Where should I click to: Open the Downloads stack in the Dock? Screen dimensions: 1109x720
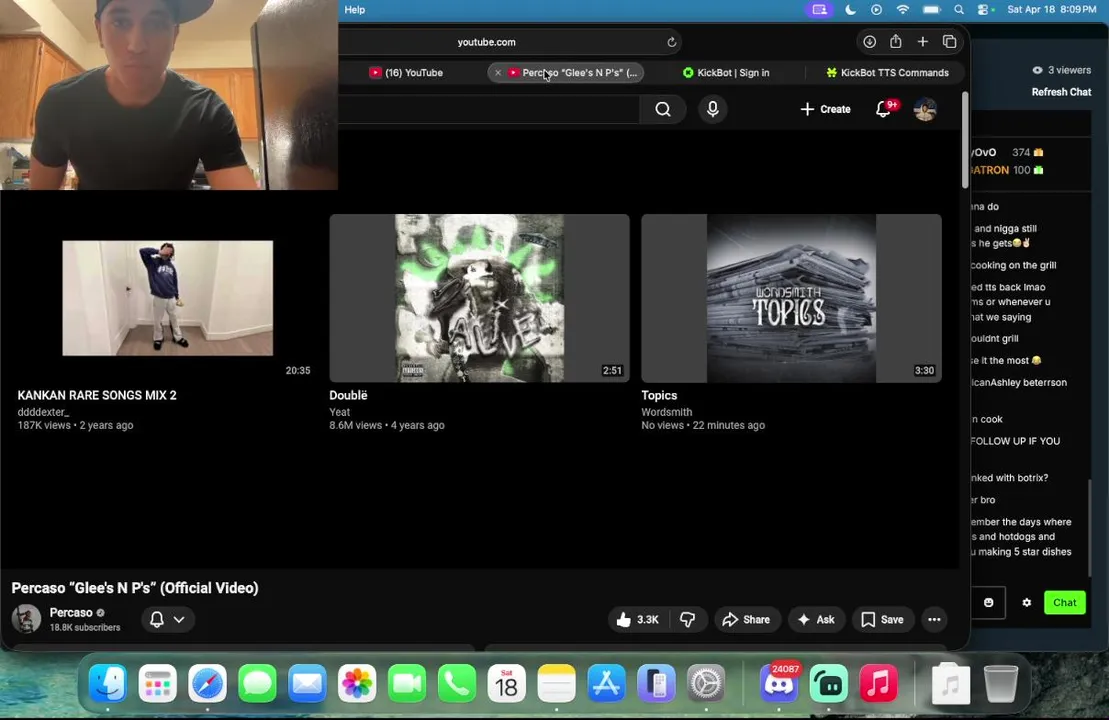(x=950, y=683)
